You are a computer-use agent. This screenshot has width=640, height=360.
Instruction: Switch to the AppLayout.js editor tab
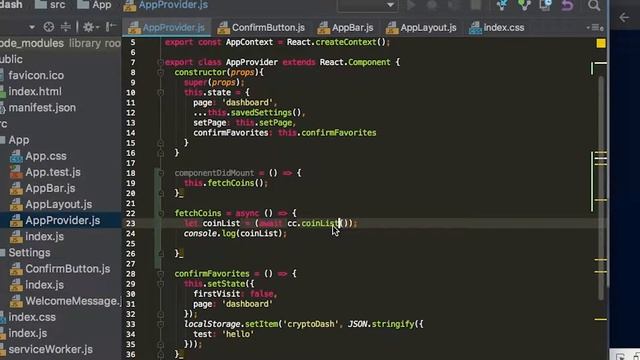click(422, 28)
